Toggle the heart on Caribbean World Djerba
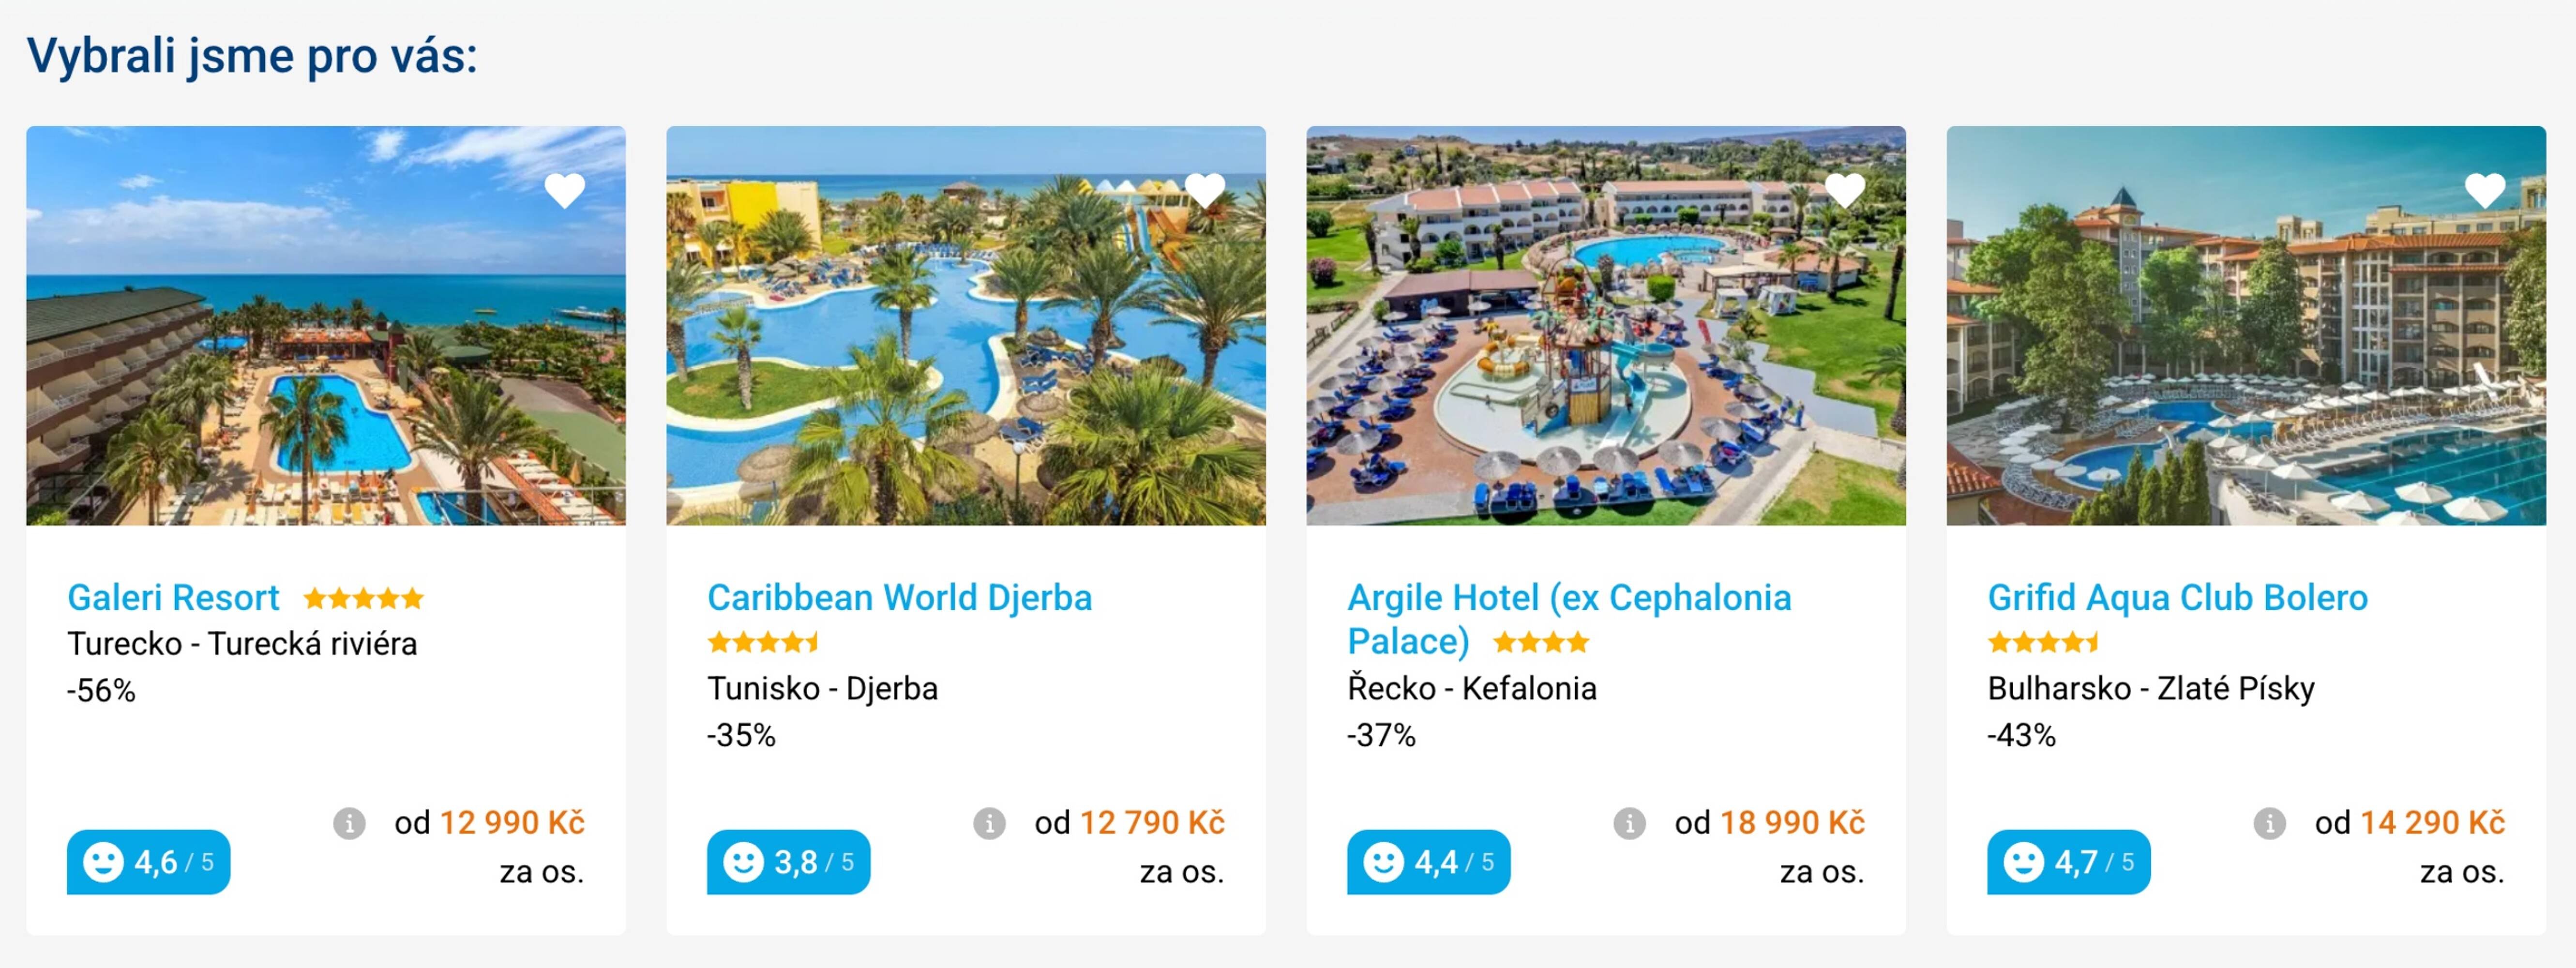This screenshot has height=968, width=2576. [x=1205, y=190]
